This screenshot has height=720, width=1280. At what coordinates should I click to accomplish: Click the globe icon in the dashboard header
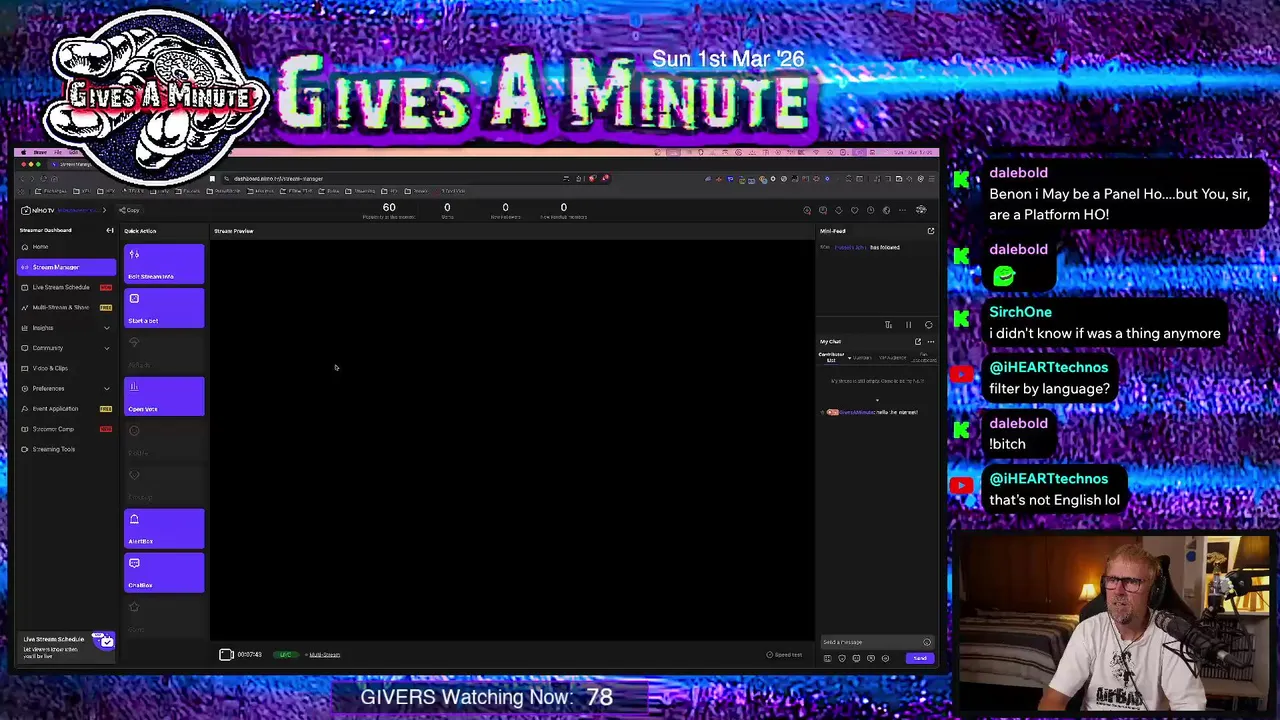[886, 210]
